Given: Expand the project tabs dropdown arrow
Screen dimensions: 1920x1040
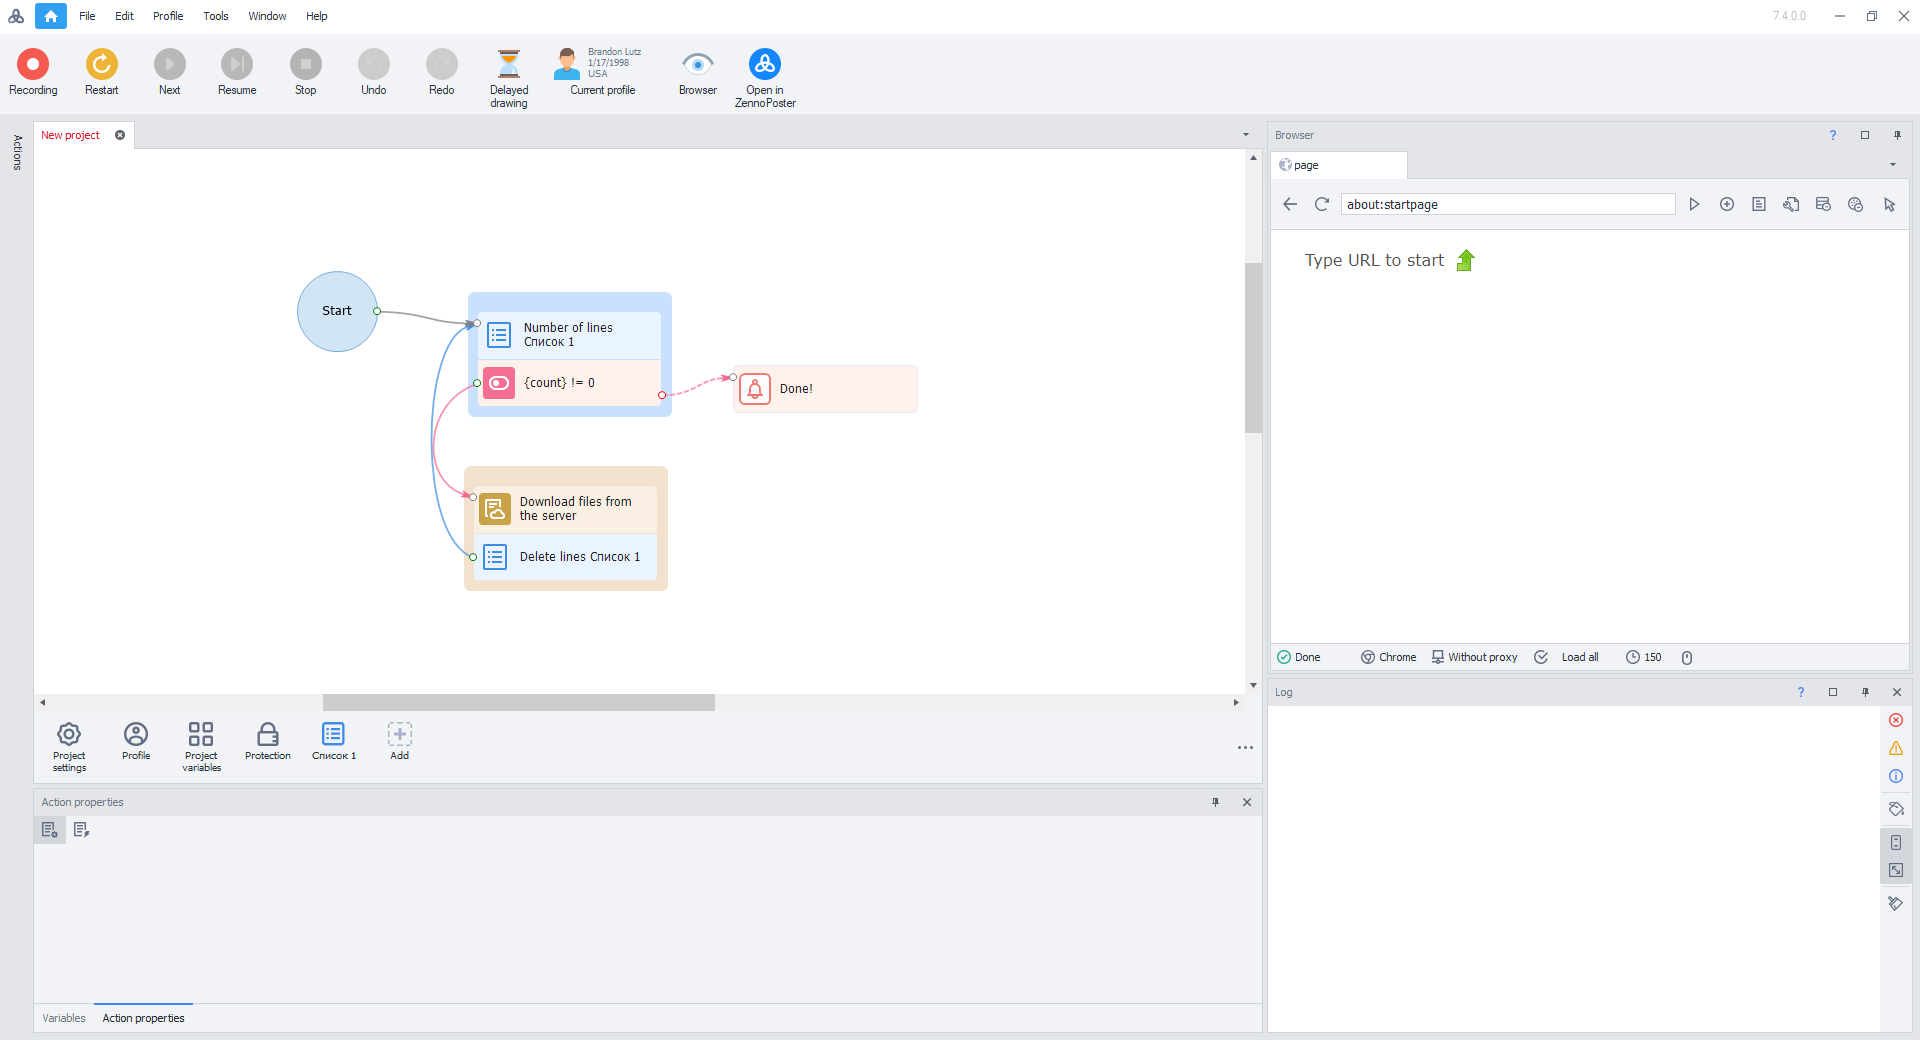Looking at the screenshot, I should pos(1246,135).
